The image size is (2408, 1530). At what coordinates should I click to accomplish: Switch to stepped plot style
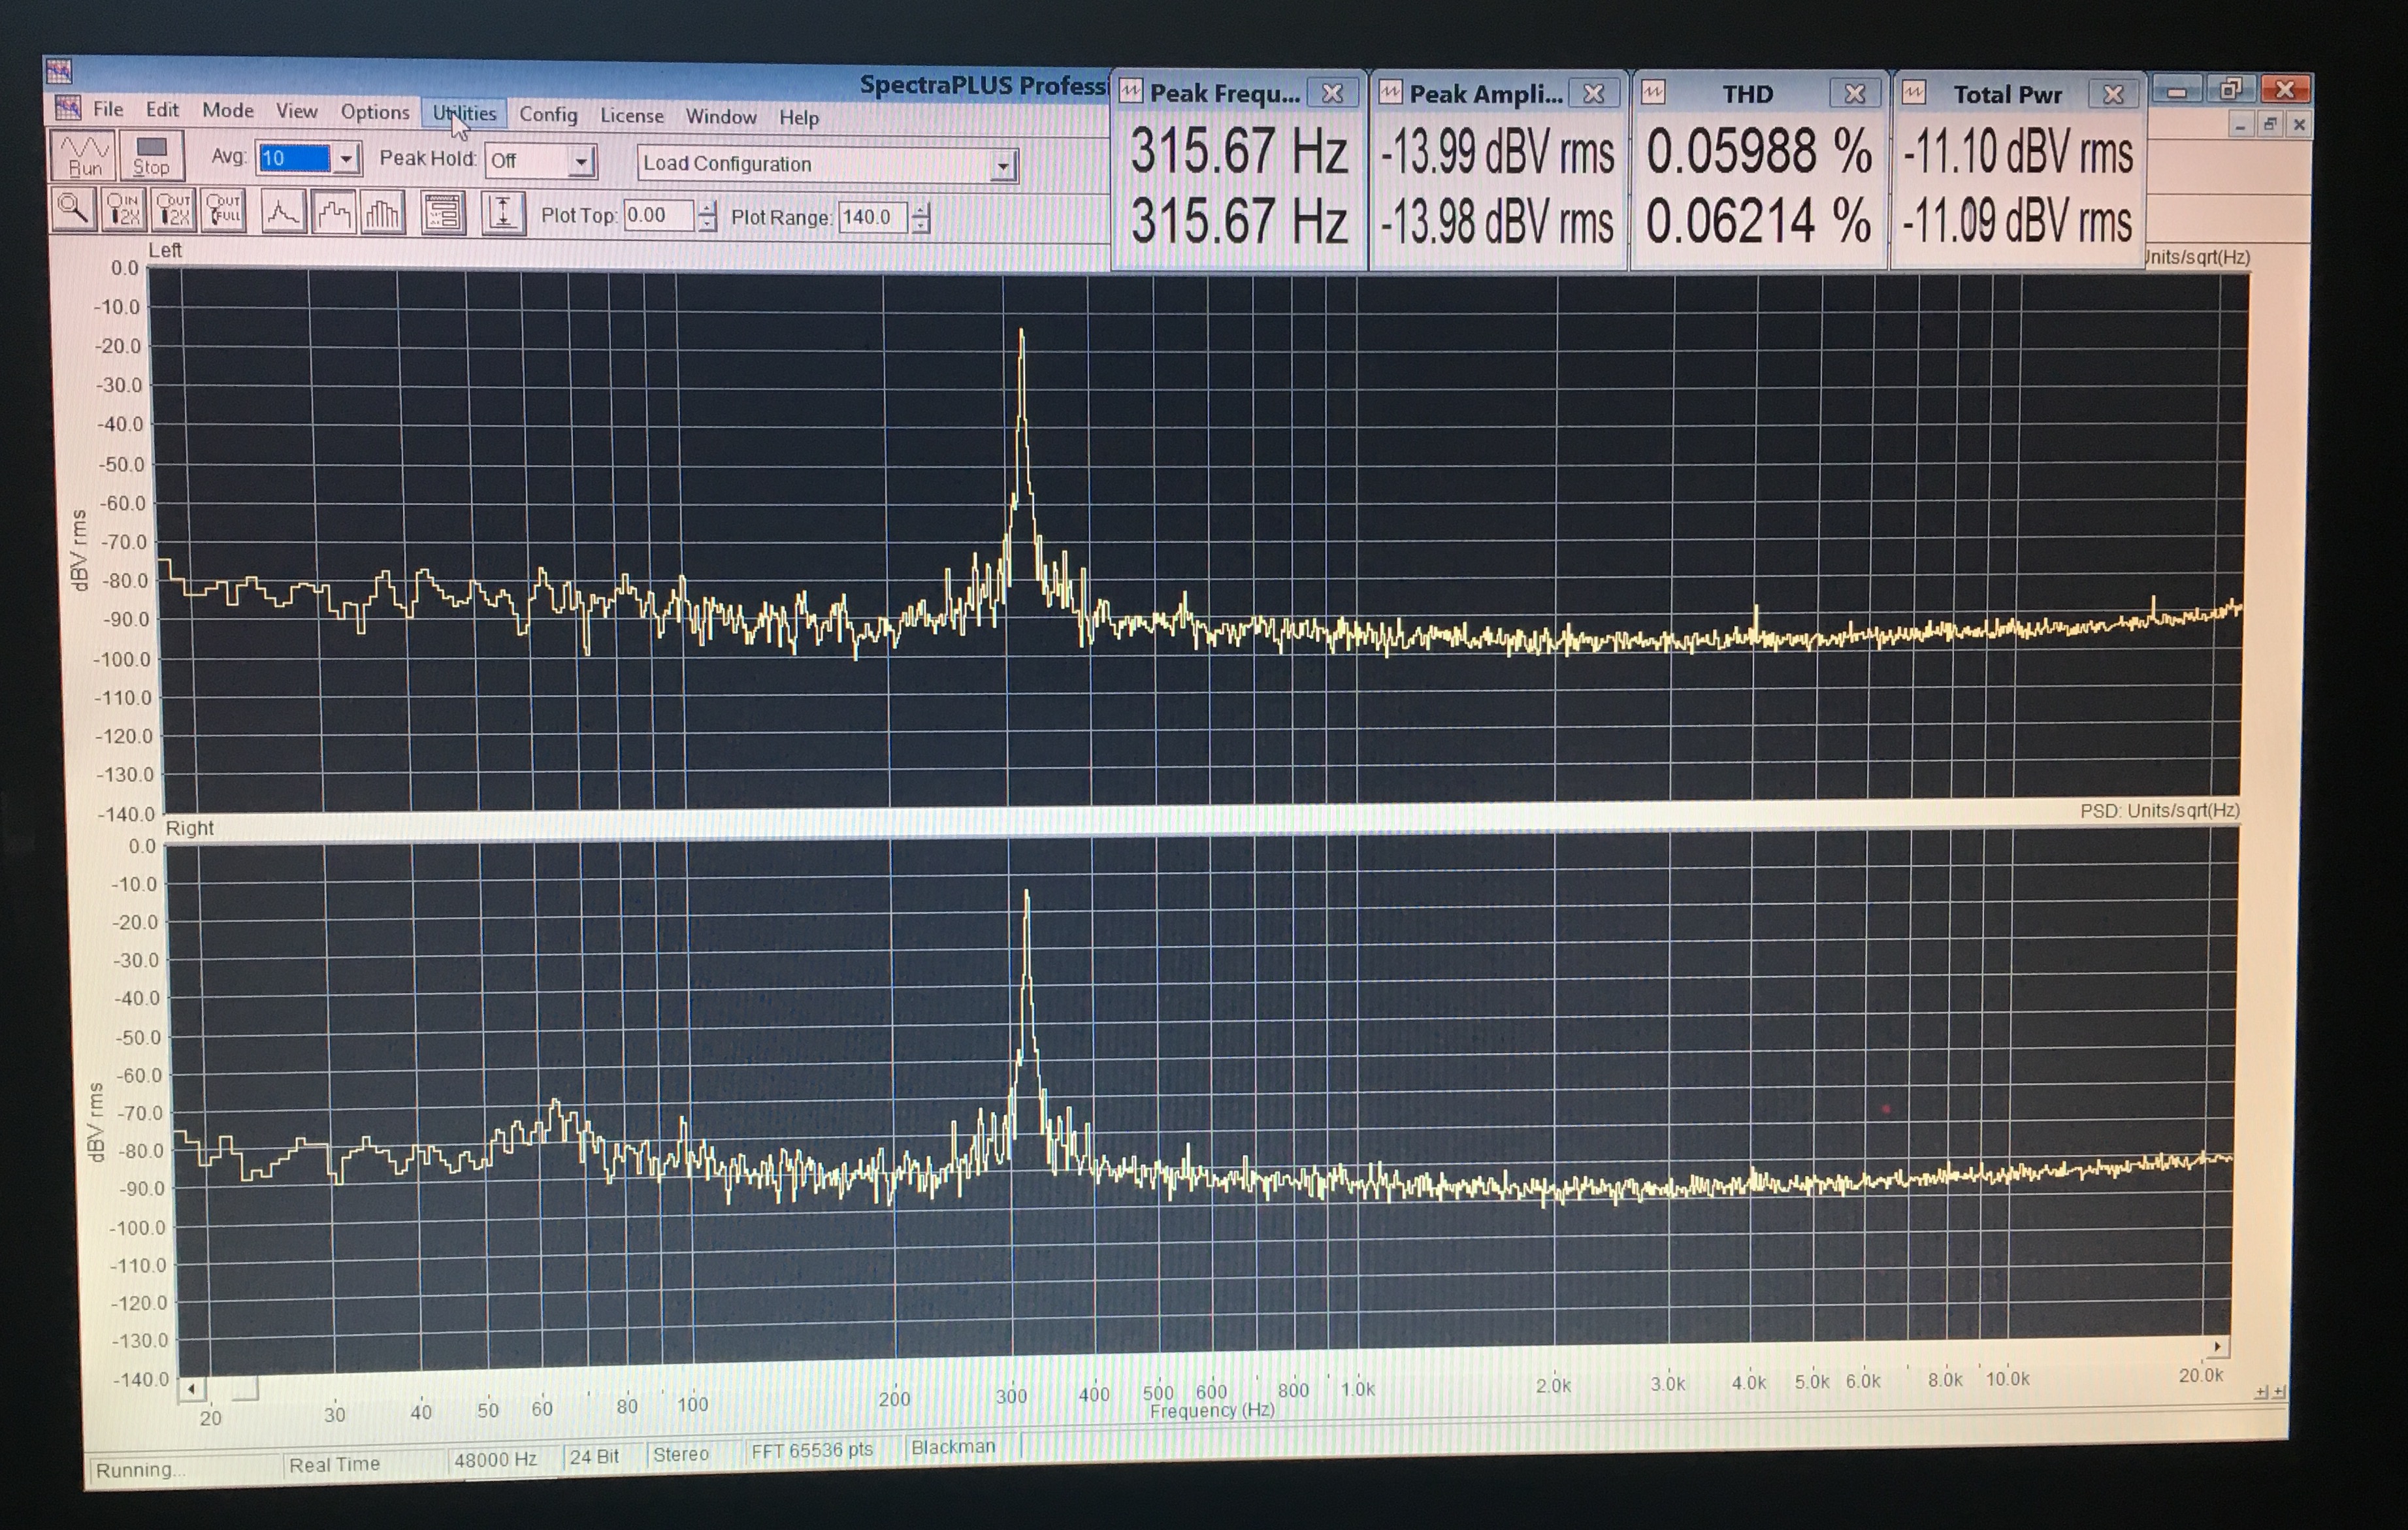(333, 213)
